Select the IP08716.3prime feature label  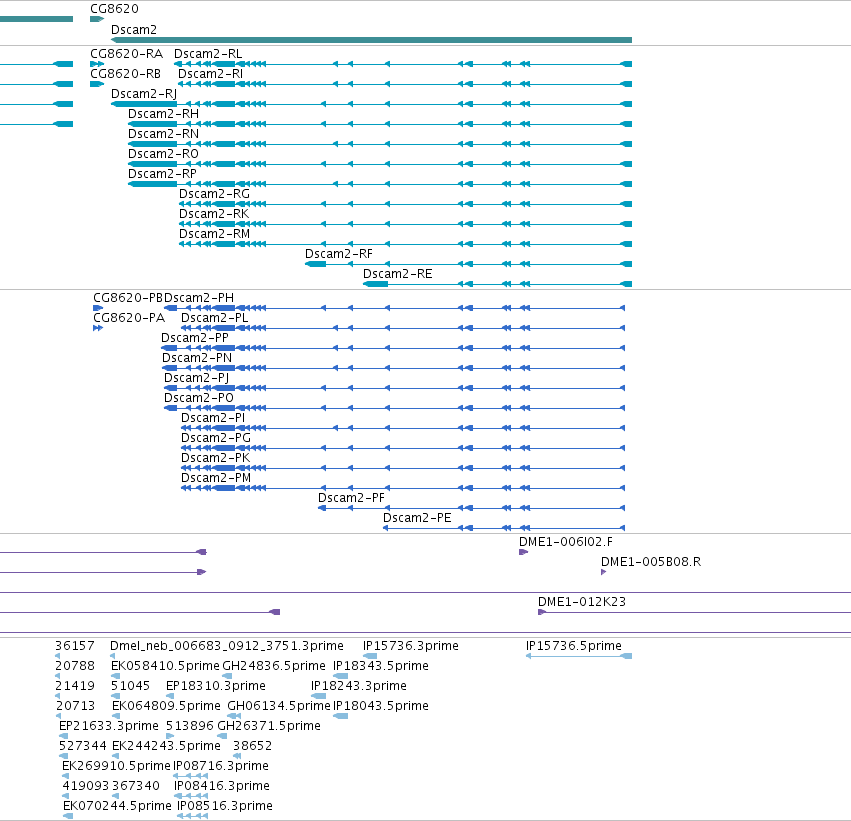pos(221,766)
